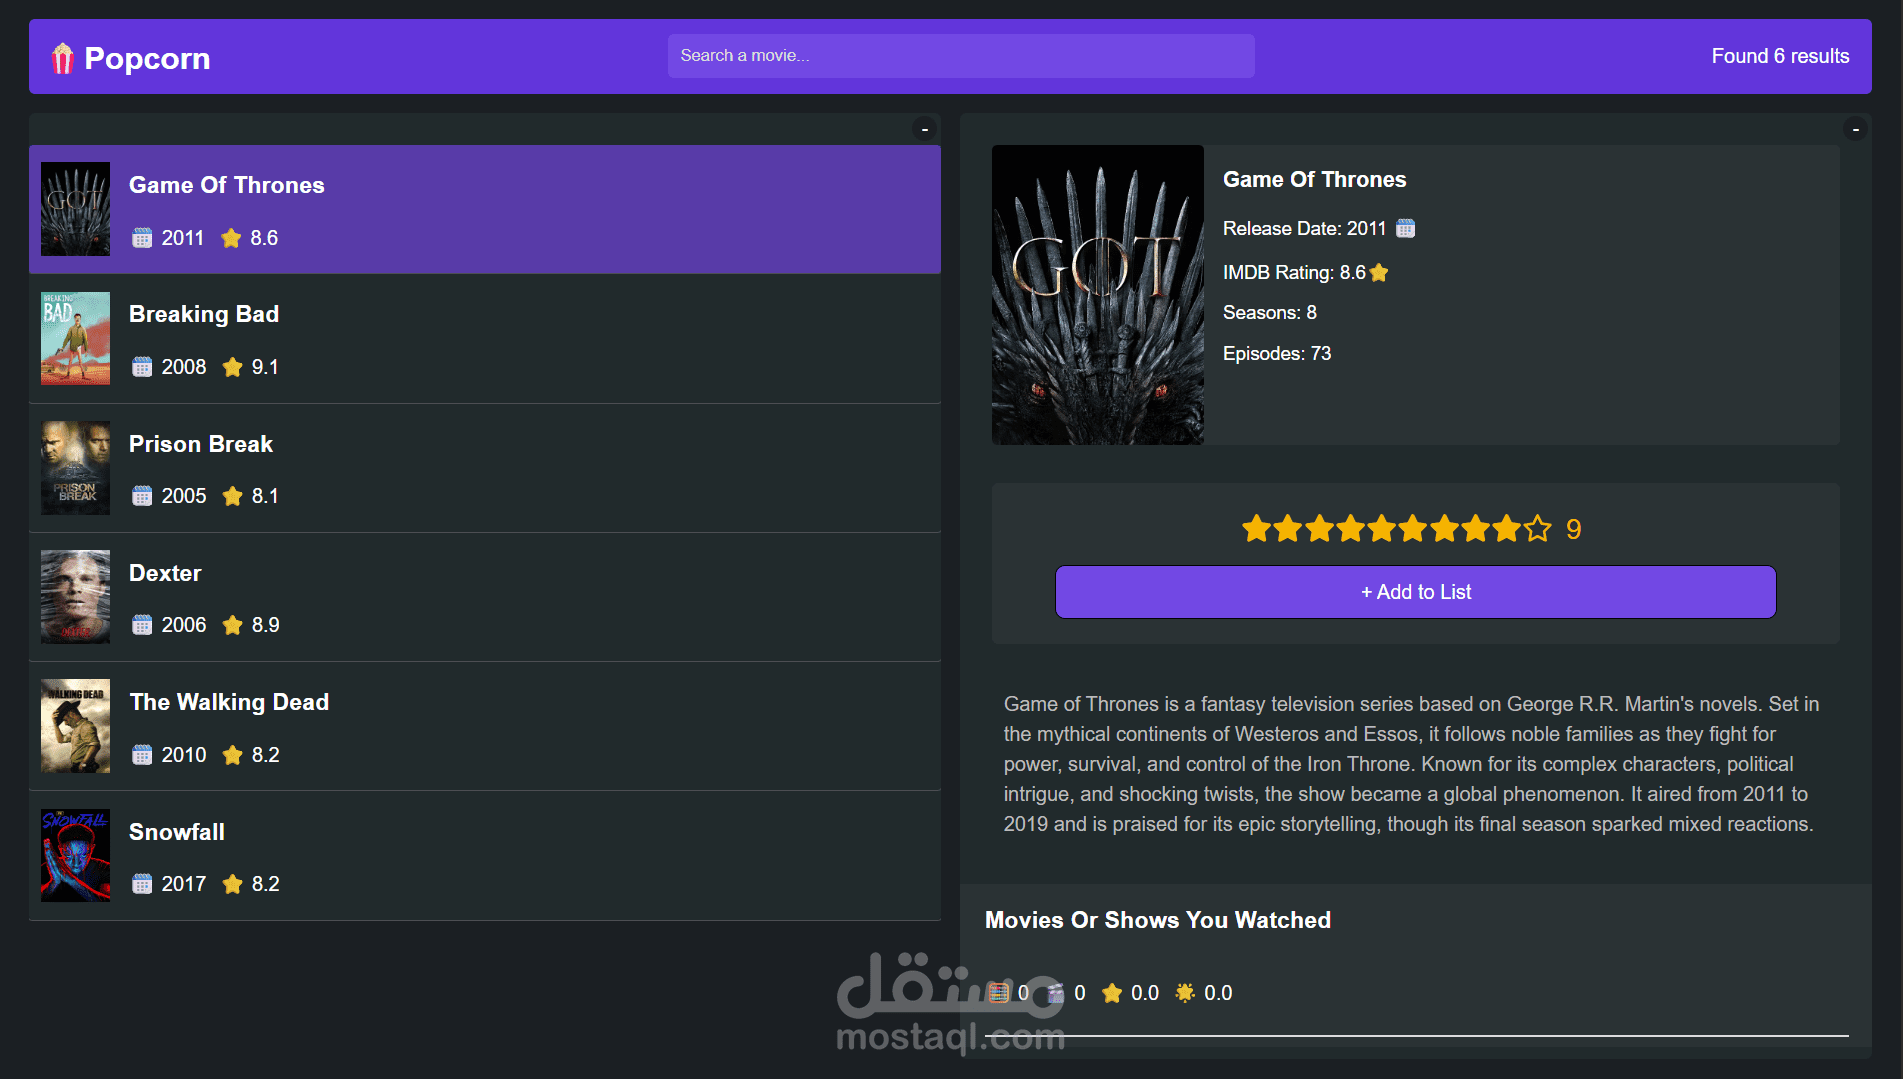Select Snowfall in results list
Image resolution: width=1903 pixels, height=1079 pixels.
click(x=485, y=856)
